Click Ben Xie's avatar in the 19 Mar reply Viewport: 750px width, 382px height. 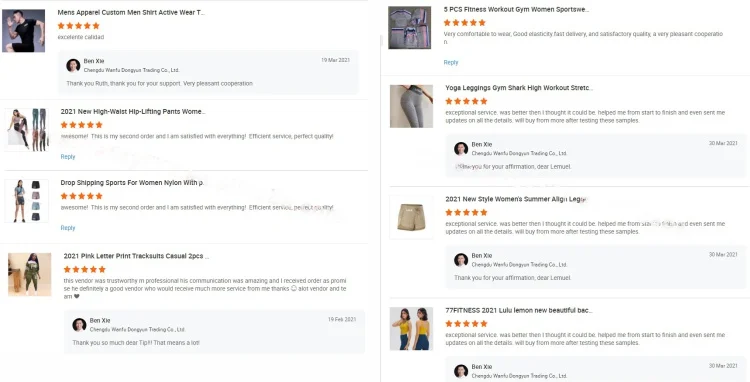[x=73, y=65]
